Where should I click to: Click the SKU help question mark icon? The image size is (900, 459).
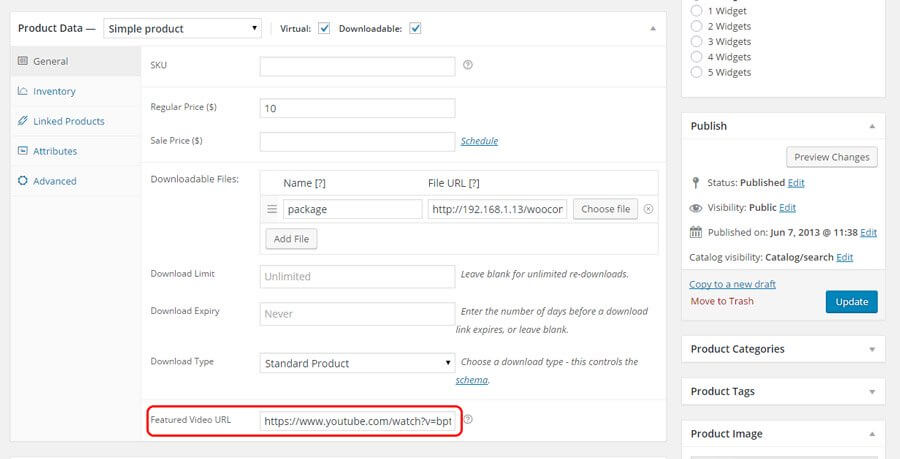[x=467, y=66]
